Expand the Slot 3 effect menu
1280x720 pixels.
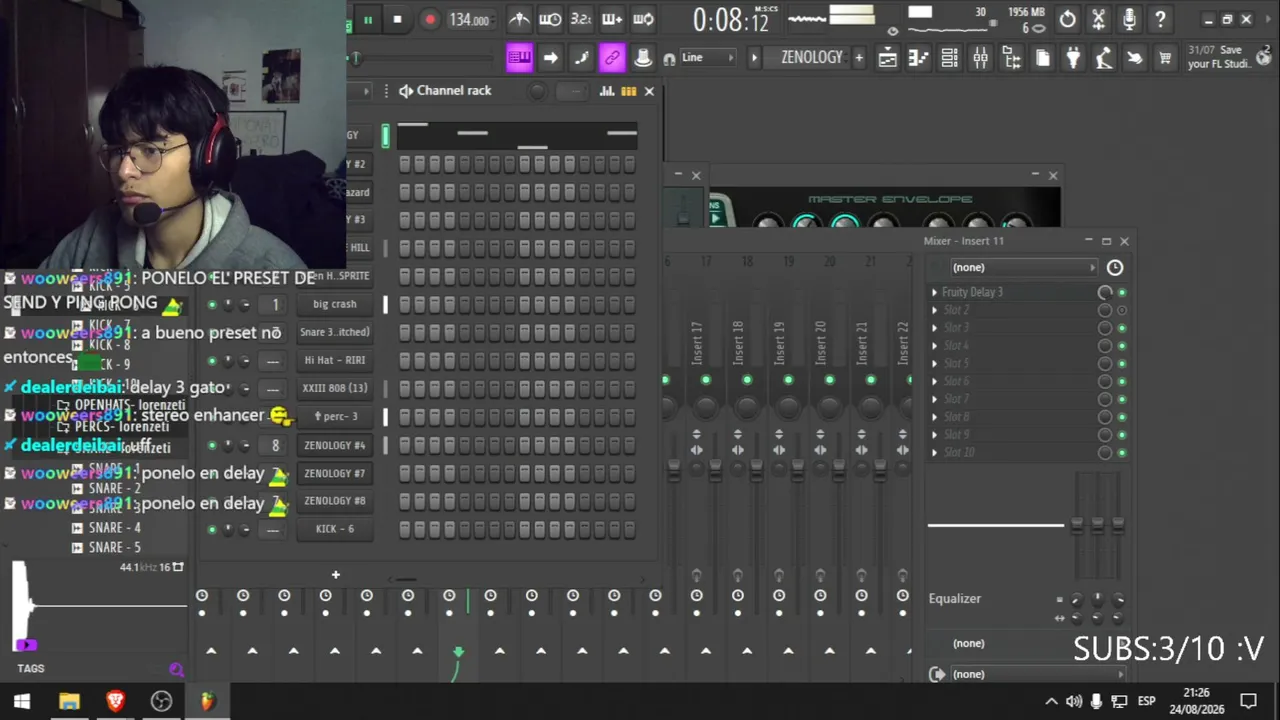click(935, 328)
